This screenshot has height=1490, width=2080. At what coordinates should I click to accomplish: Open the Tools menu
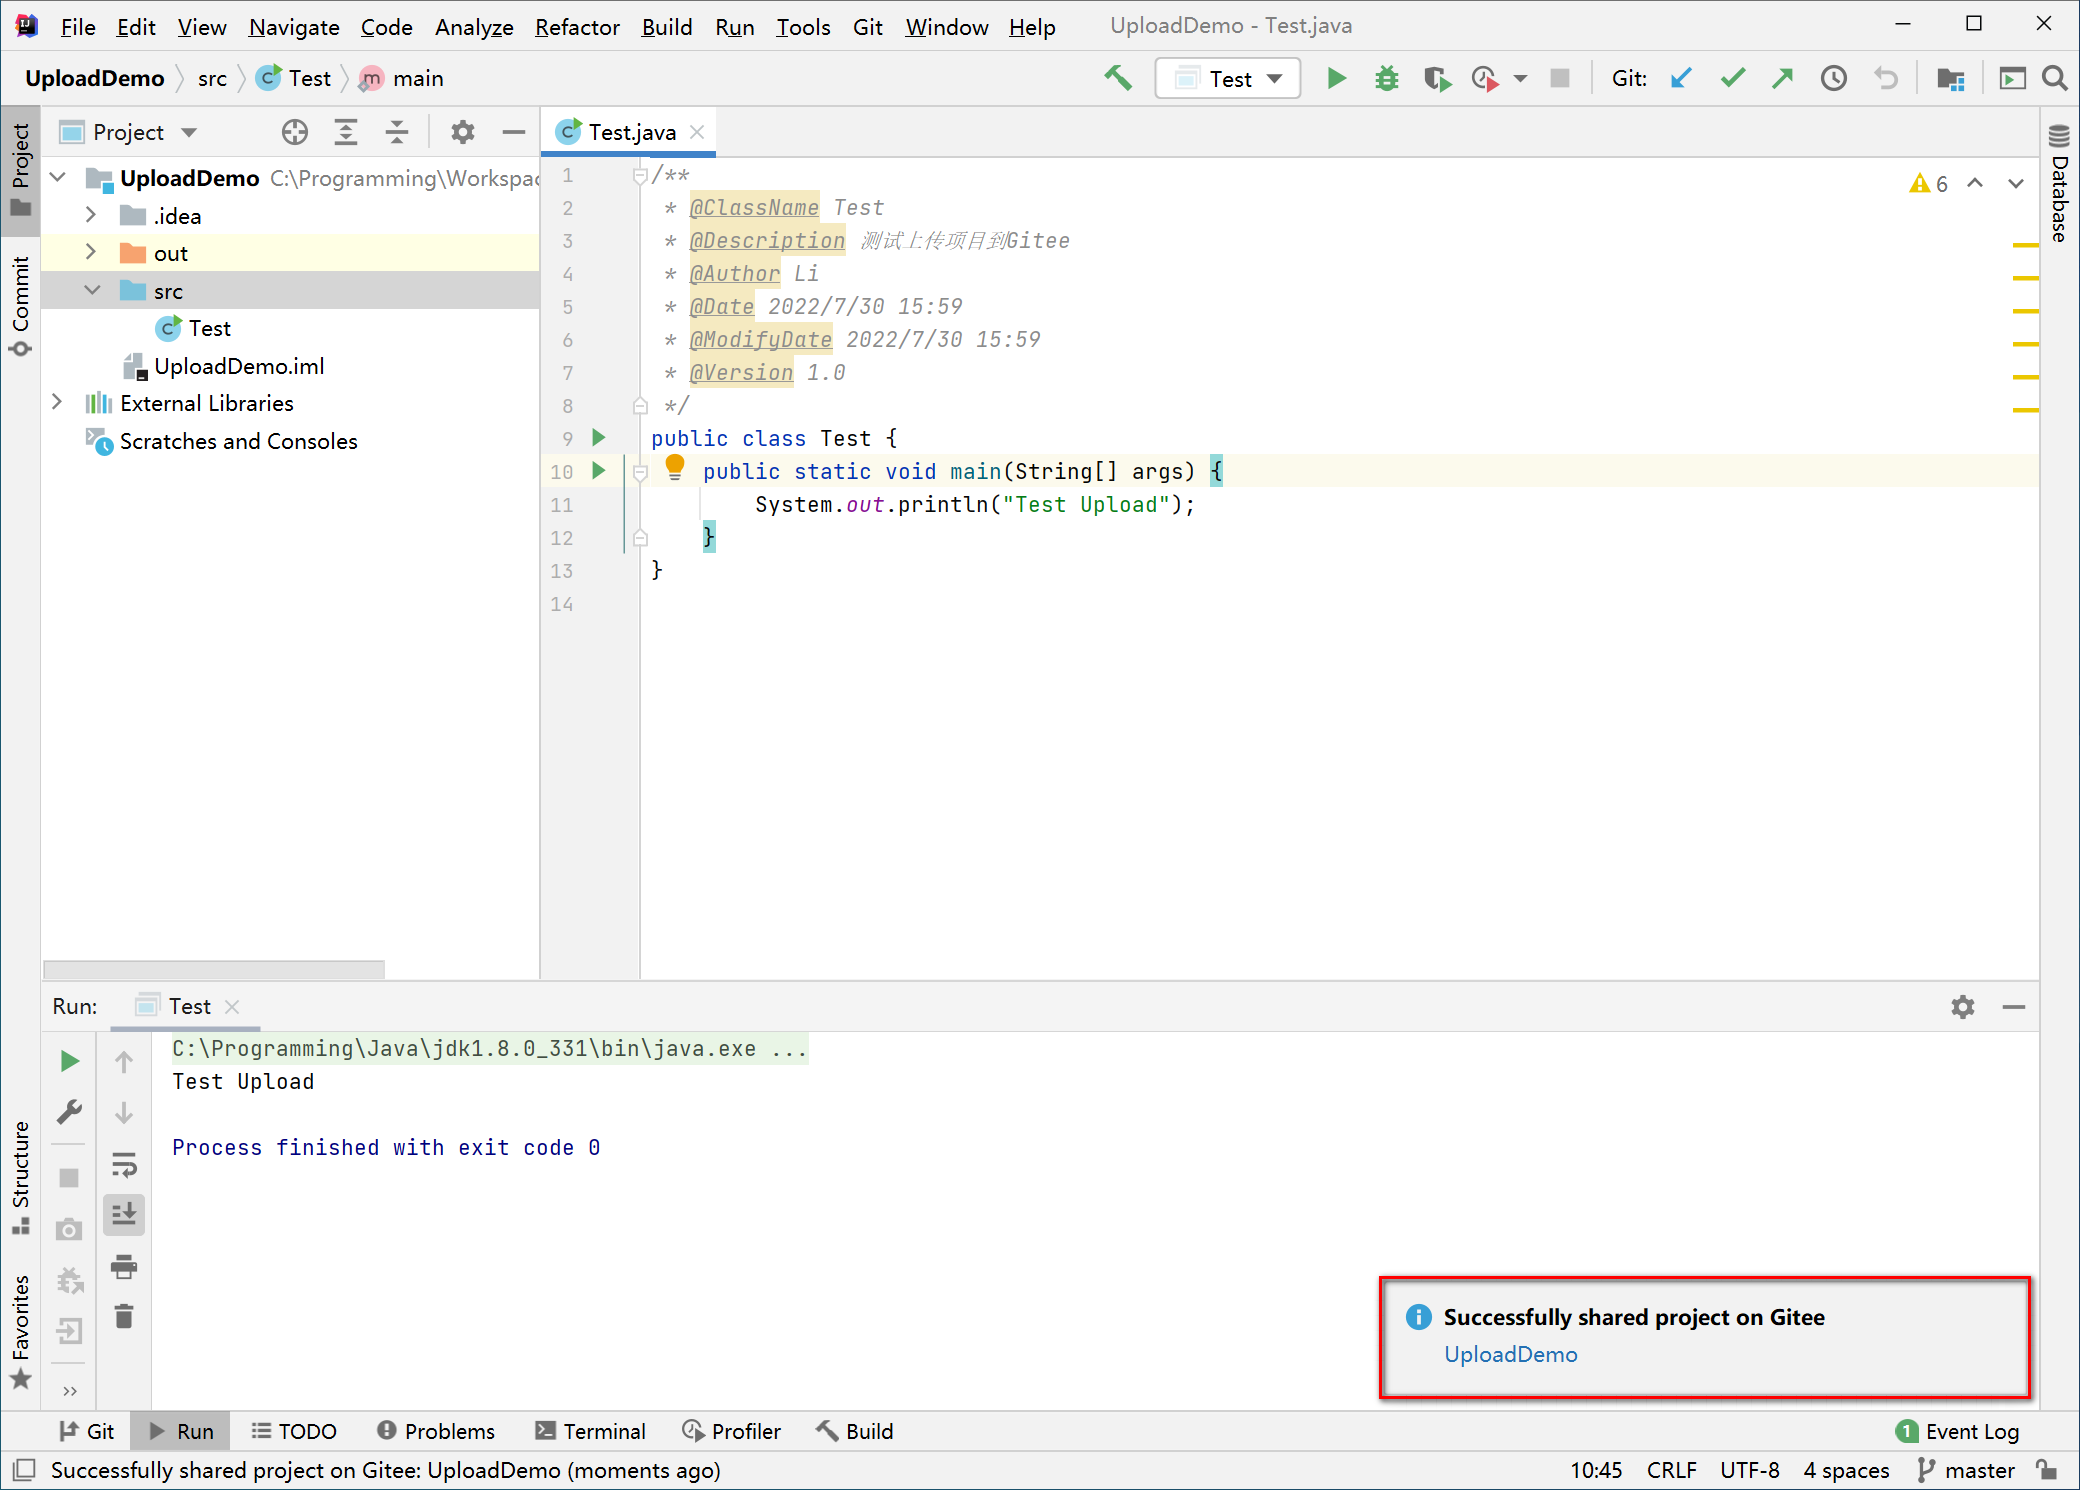(803, 27)
